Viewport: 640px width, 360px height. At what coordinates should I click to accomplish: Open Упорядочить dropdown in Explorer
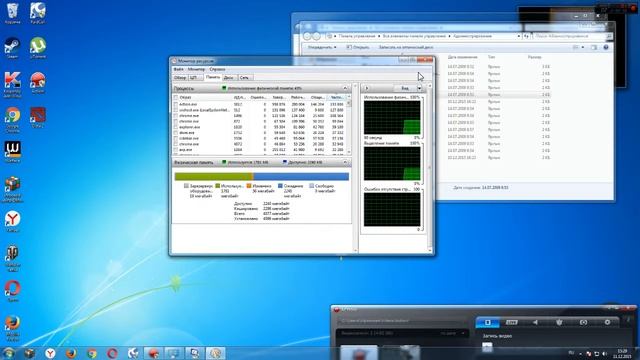[322, 47]
